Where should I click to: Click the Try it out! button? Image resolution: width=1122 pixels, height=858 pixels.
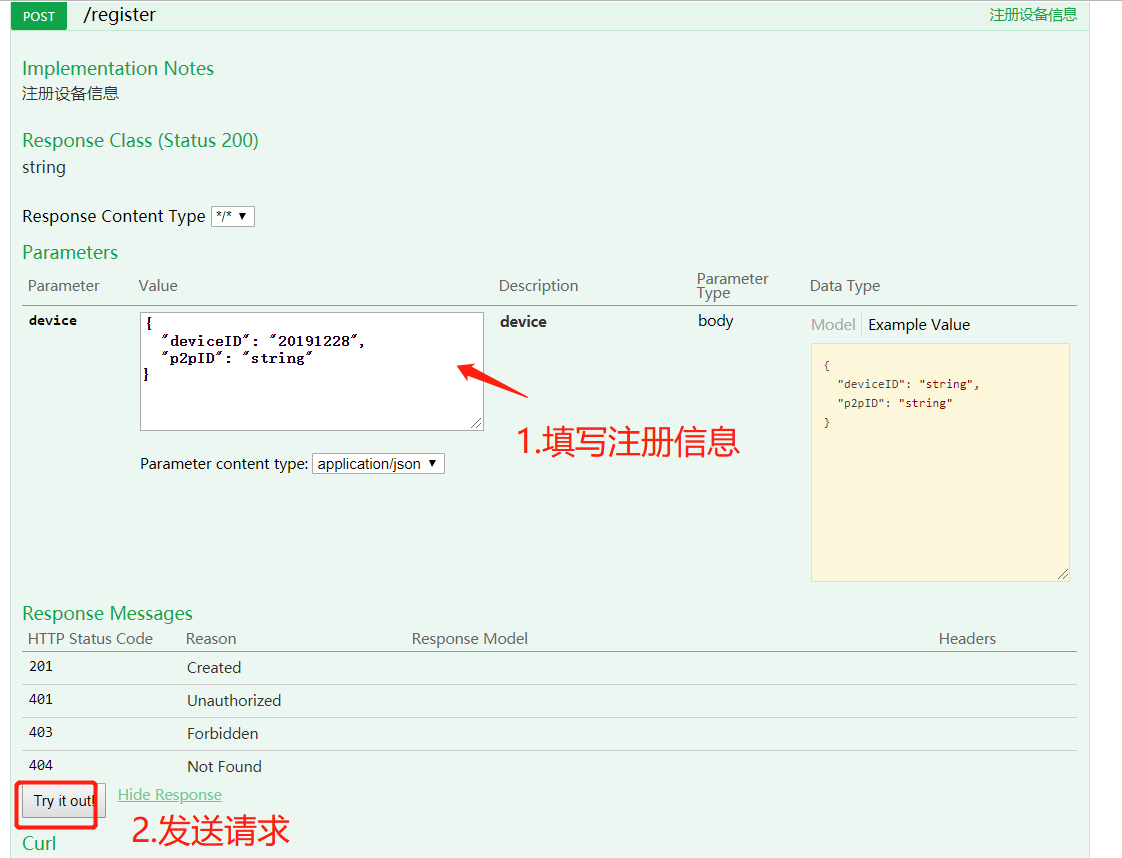(x=64, y=801)
